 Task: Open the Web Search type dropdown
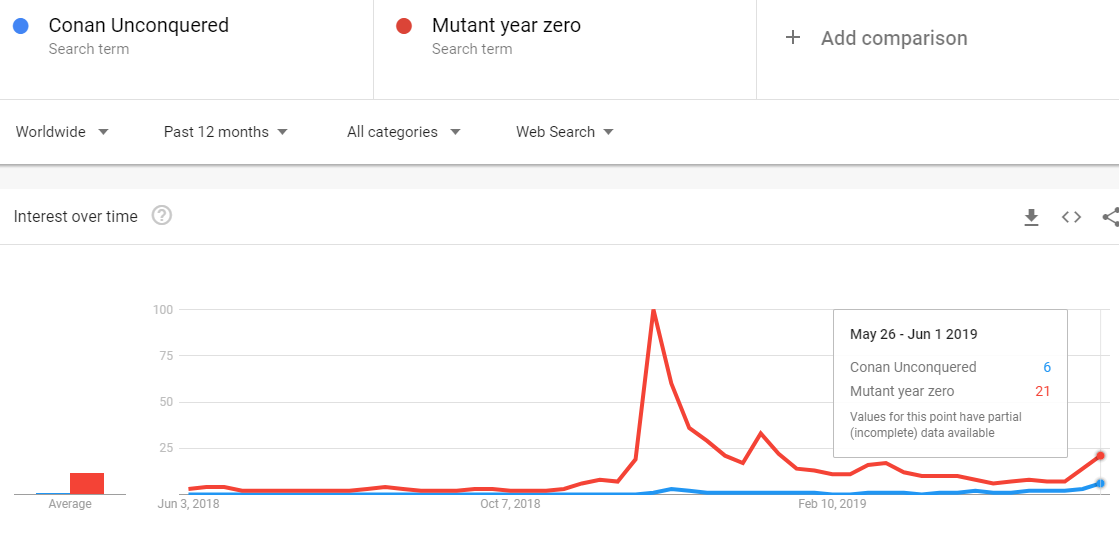click(564, 132)
